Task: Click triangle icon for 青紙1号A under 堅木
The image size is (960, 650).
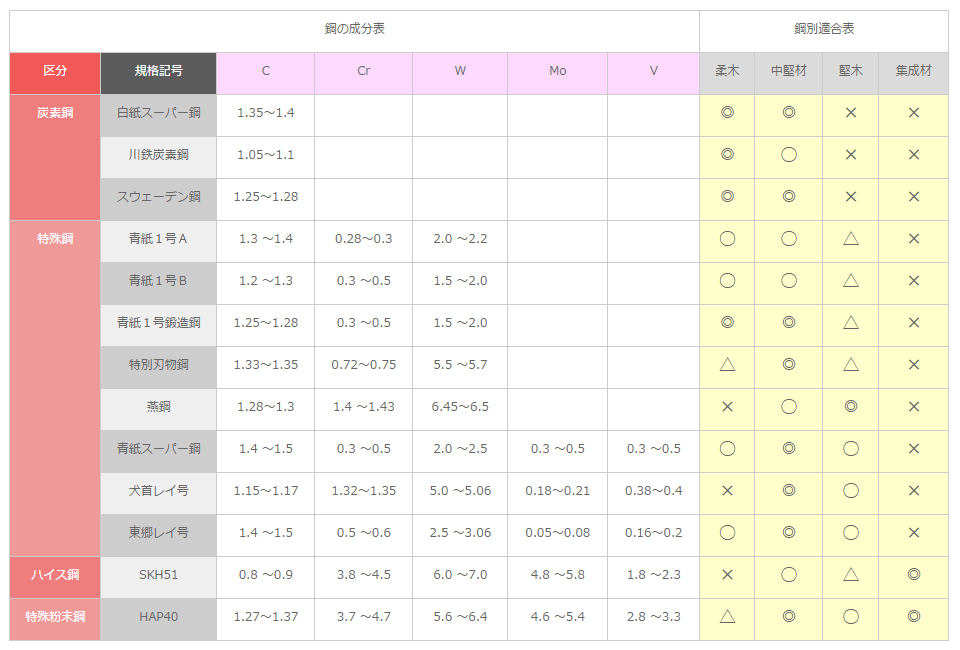Action: (851, 239)
